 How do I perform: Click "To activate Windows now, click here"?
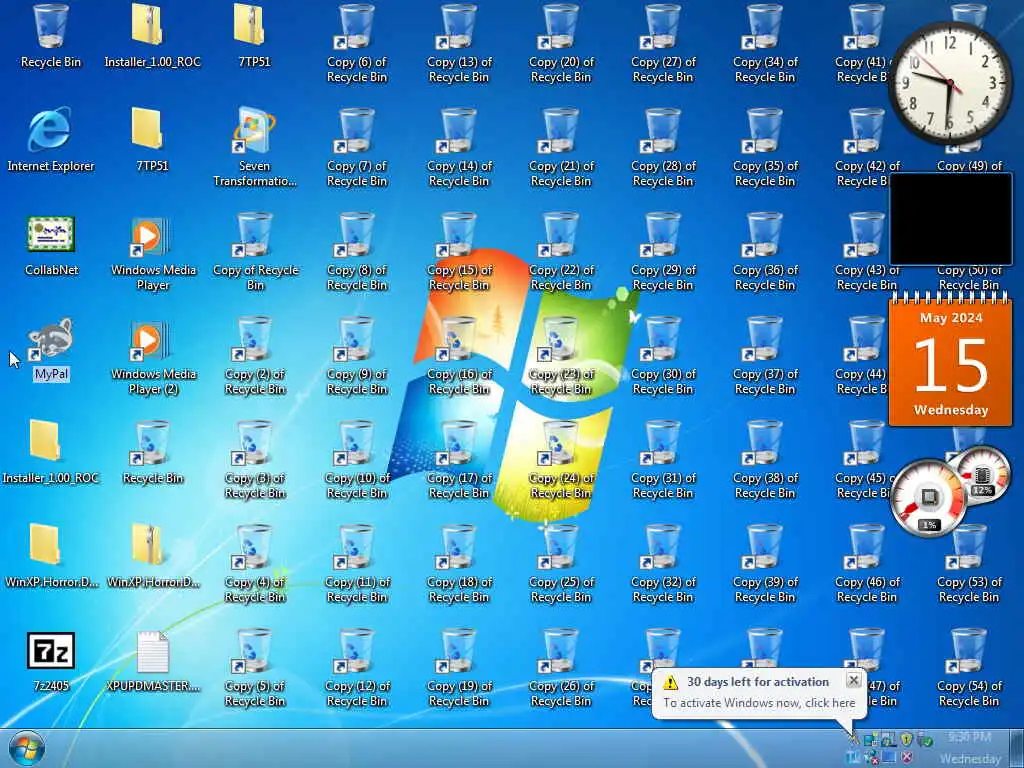(x=759, y=703)
